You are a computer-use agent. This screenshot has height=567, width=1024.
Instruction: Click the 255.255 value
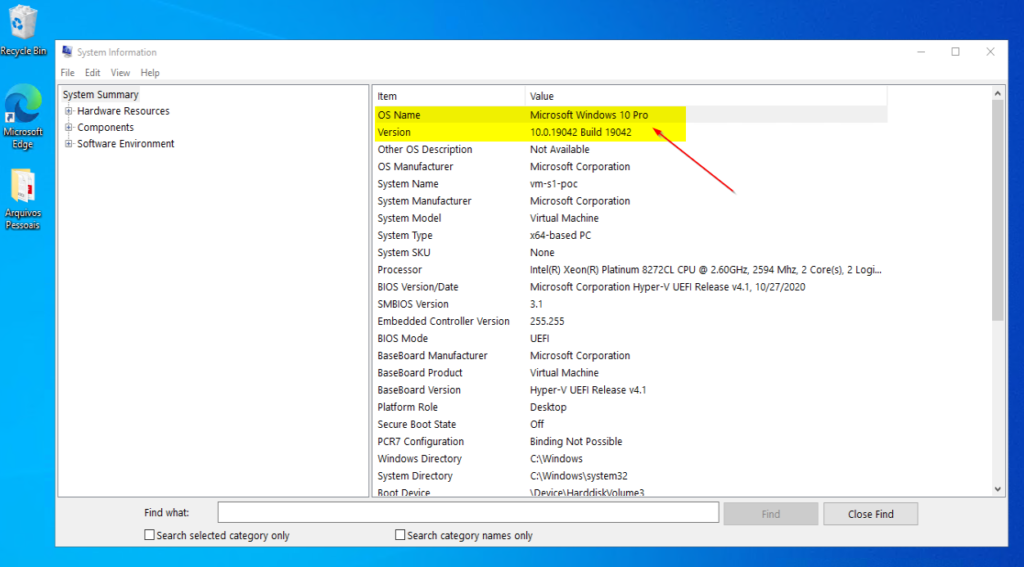pyautogui.click(x=547, y=321)
